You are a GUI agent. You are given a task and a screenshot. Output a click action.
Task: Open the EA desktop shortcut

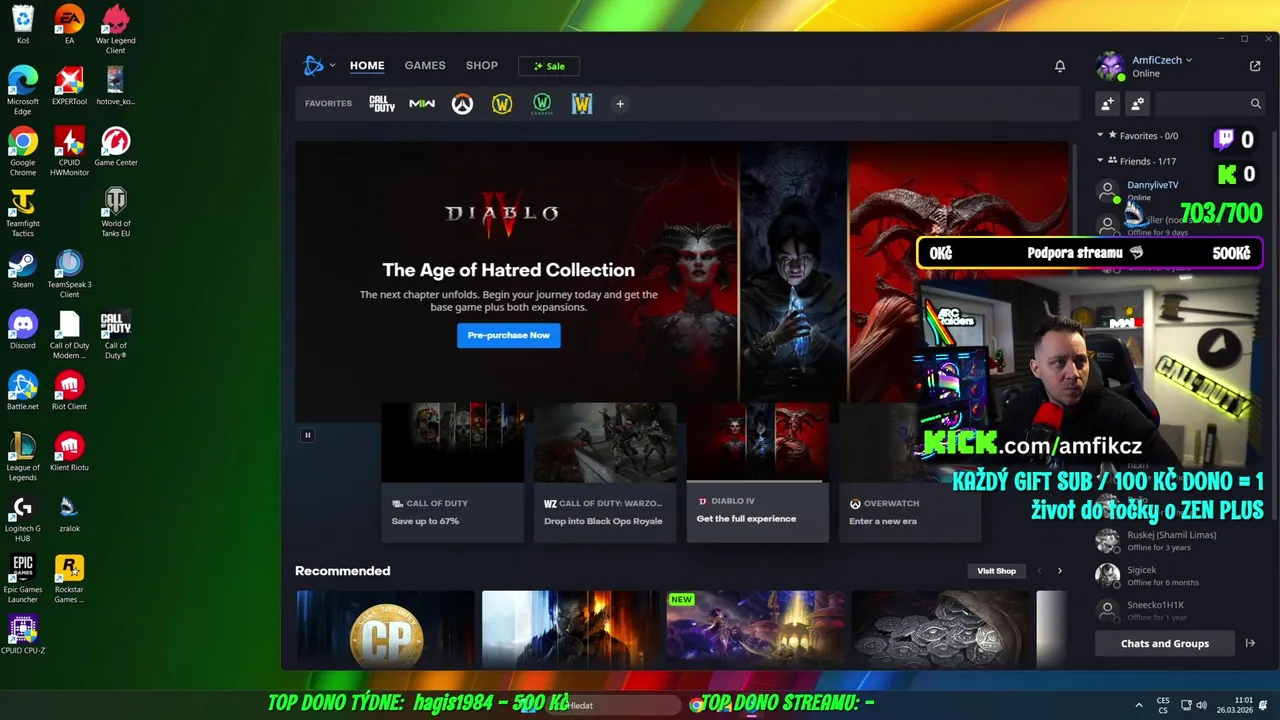[x=69, y=25]
